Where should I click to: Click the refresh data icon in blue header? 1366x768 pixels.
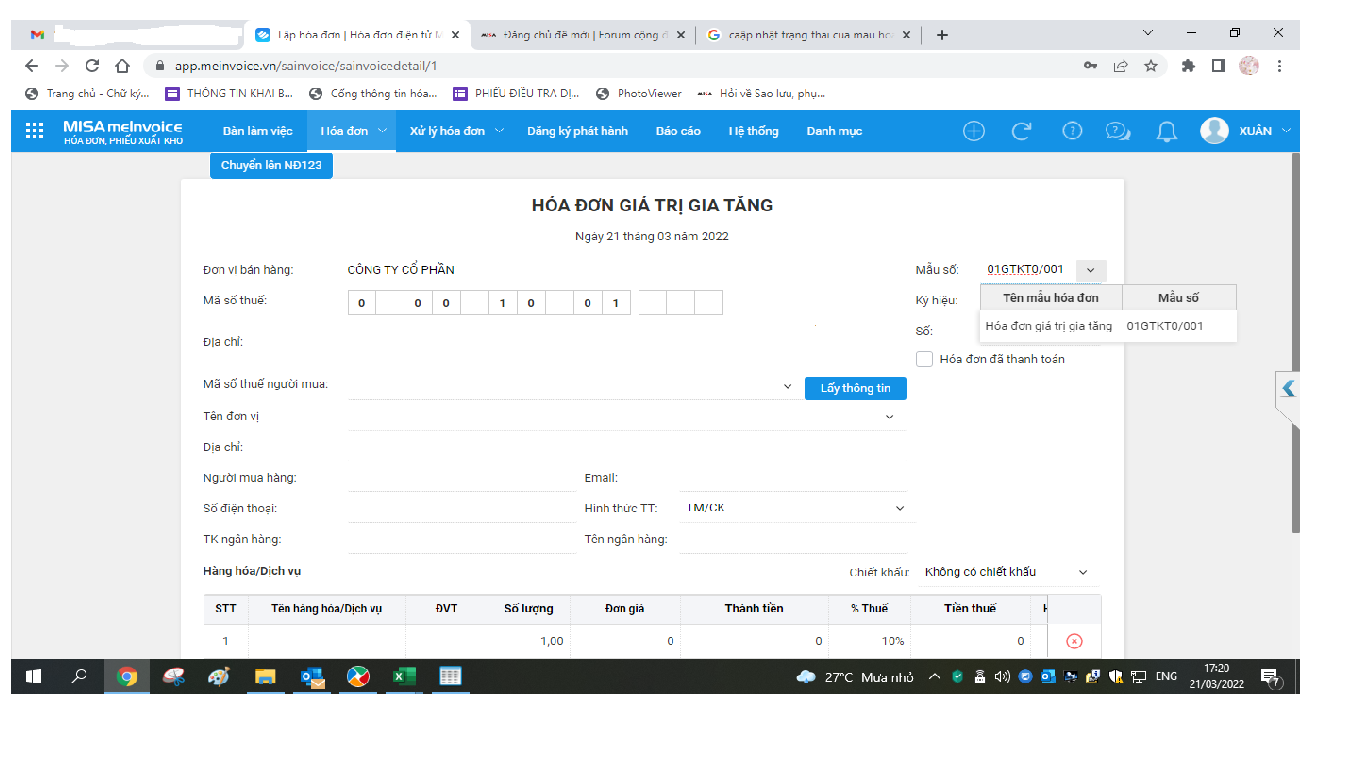(x=1021, y=131)
